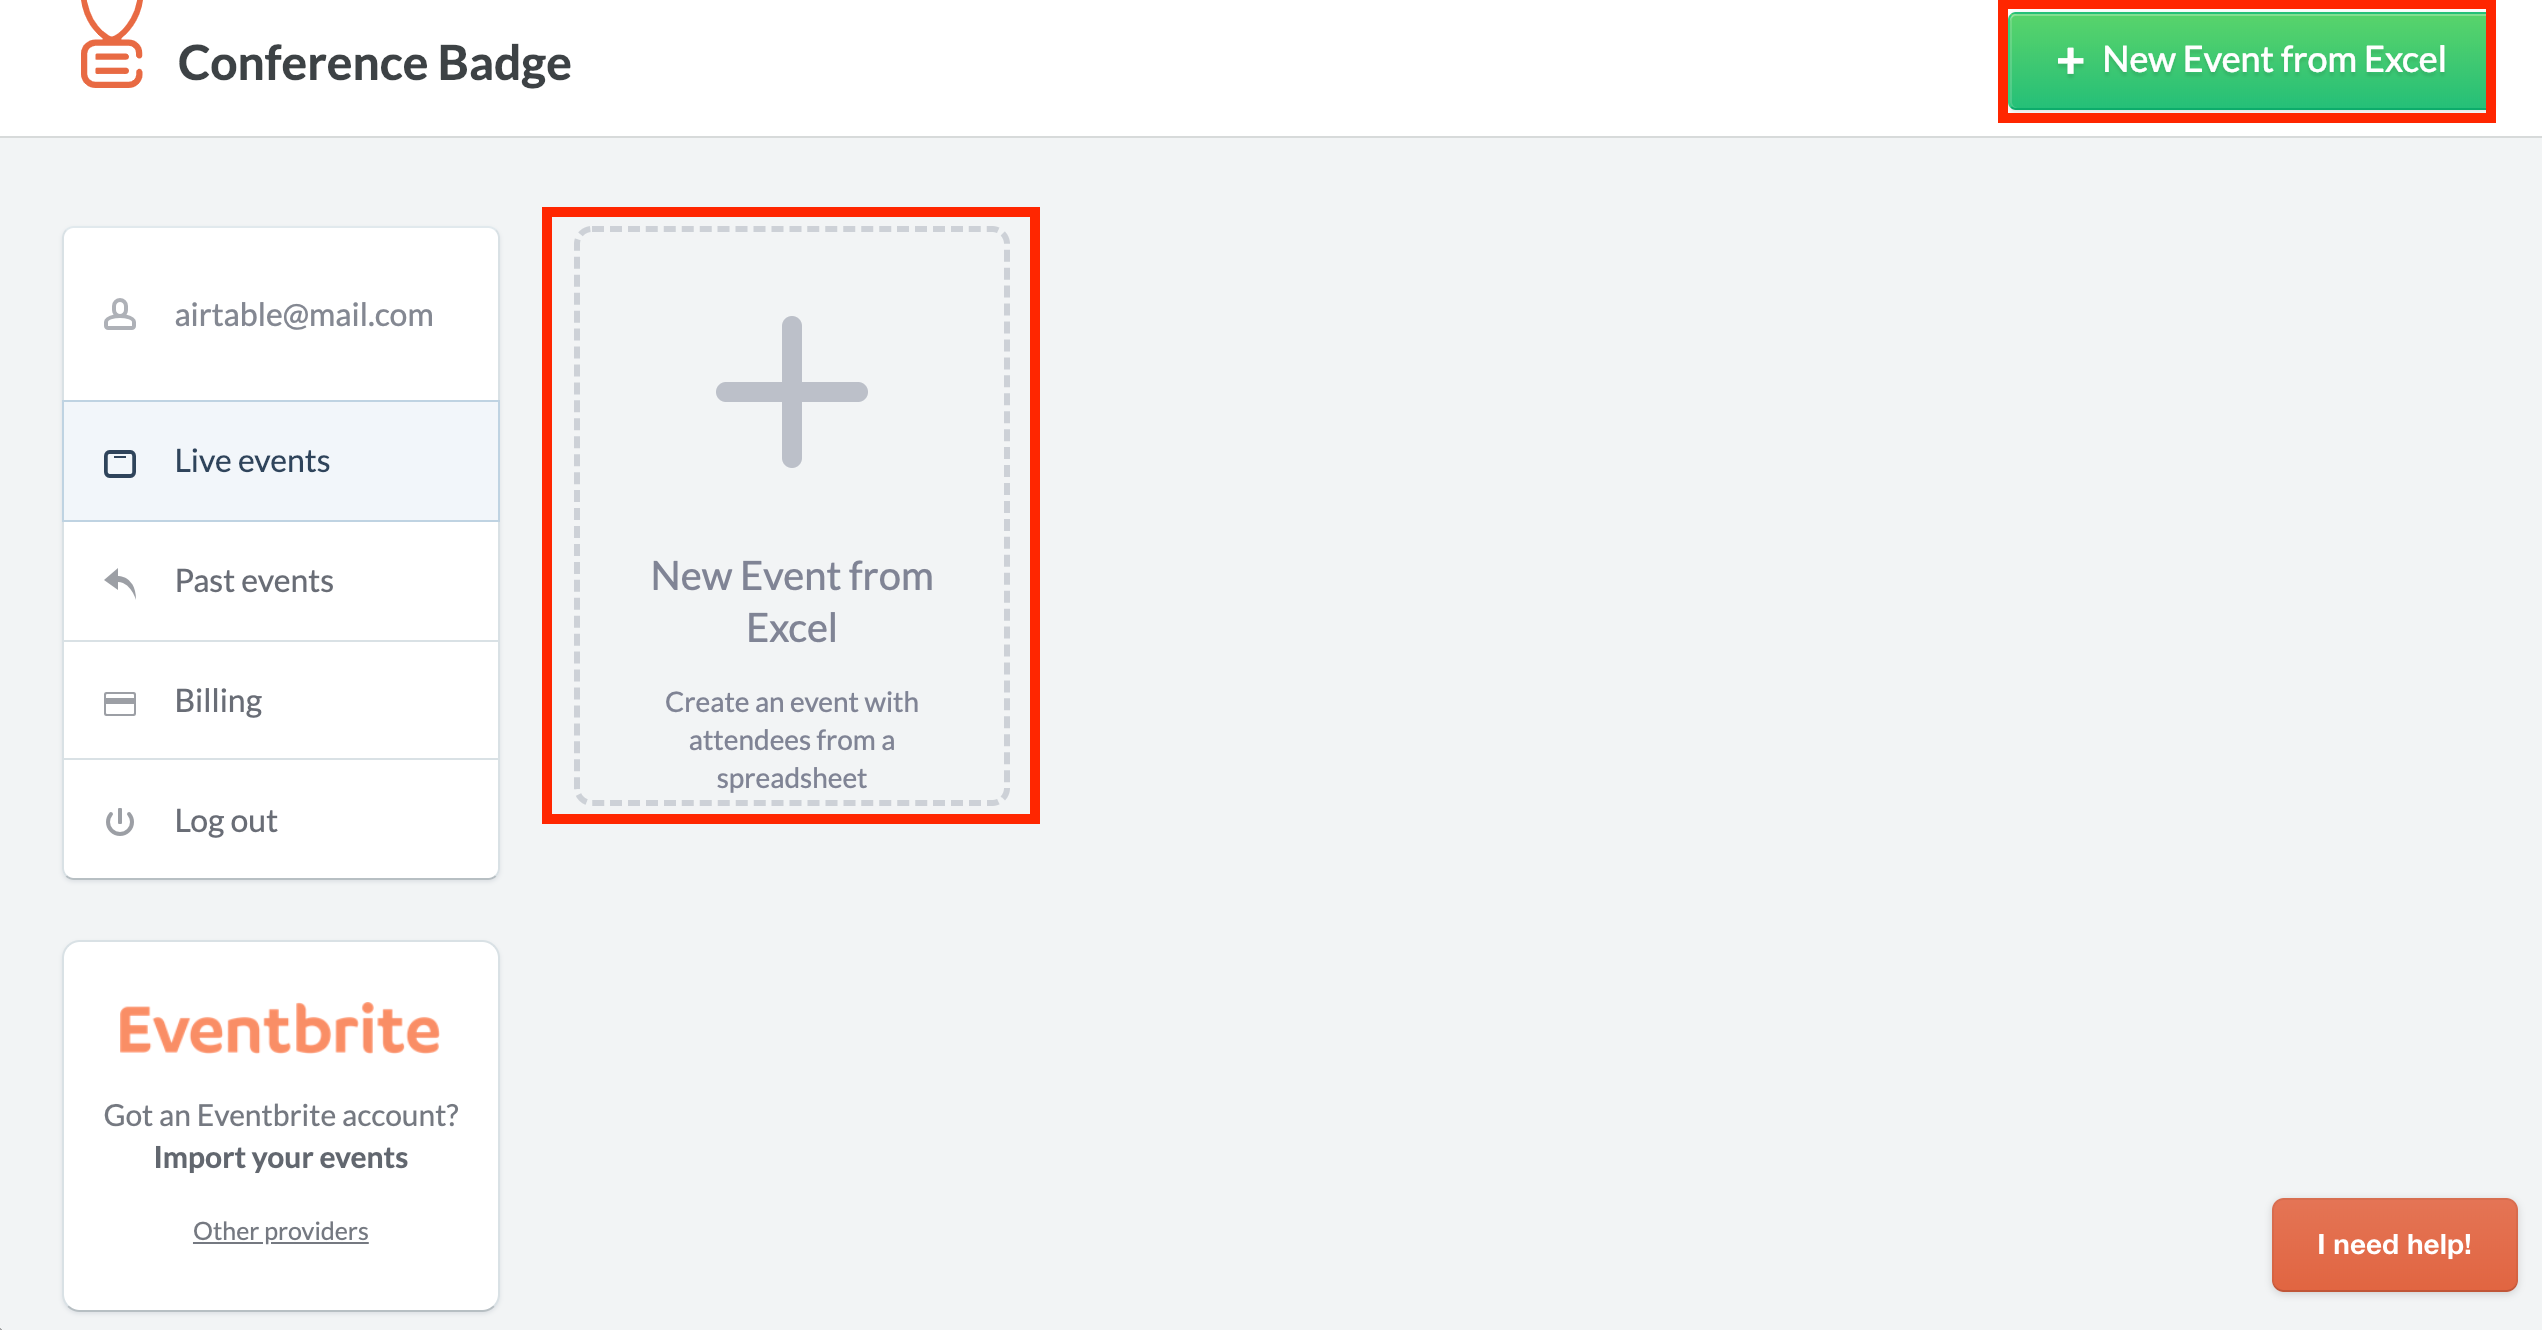This screenshot has width=2542, height=1330.
Task: Click the Live events calendar icon
Action: pyautogui.click(x=120, y=463)
